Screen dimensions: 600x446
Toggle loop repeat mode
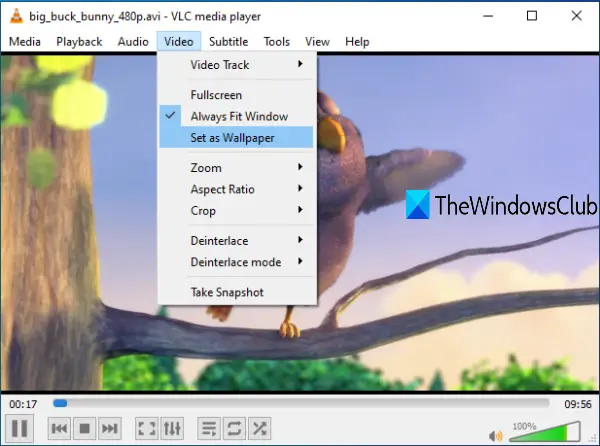point(234,428)
